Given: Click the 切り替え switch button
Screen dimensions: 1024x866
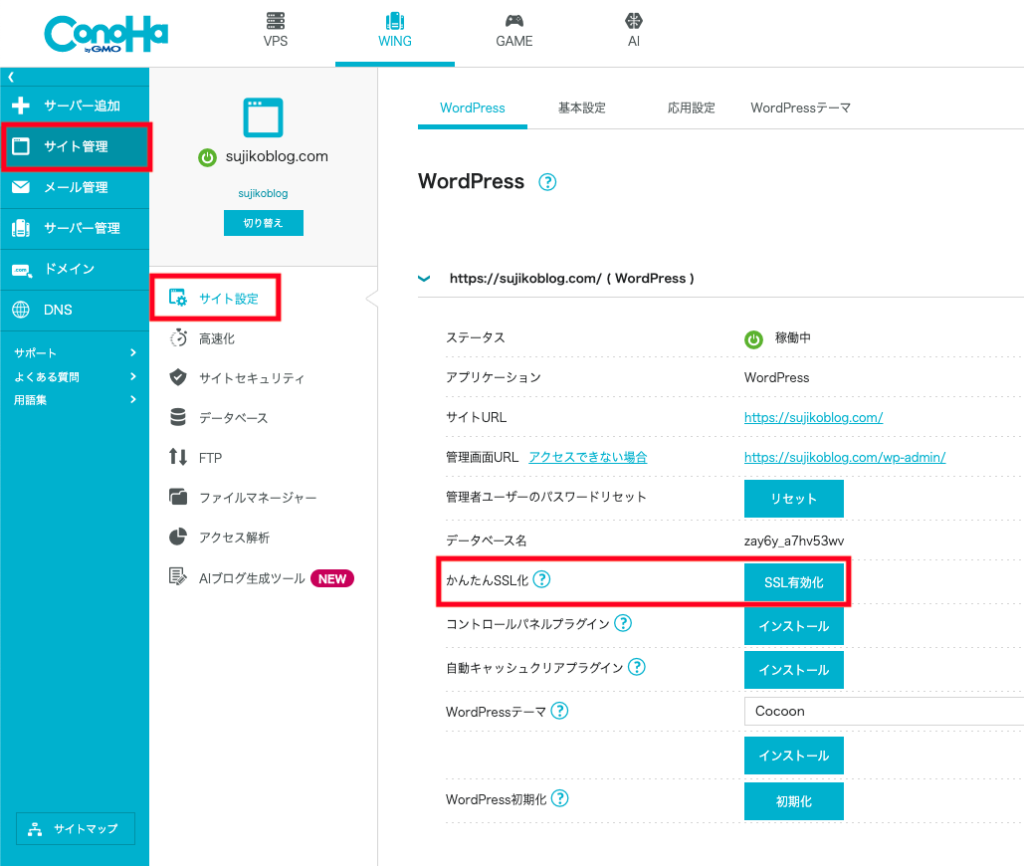Looking at the screenshot, I should [x=263, y=223].
